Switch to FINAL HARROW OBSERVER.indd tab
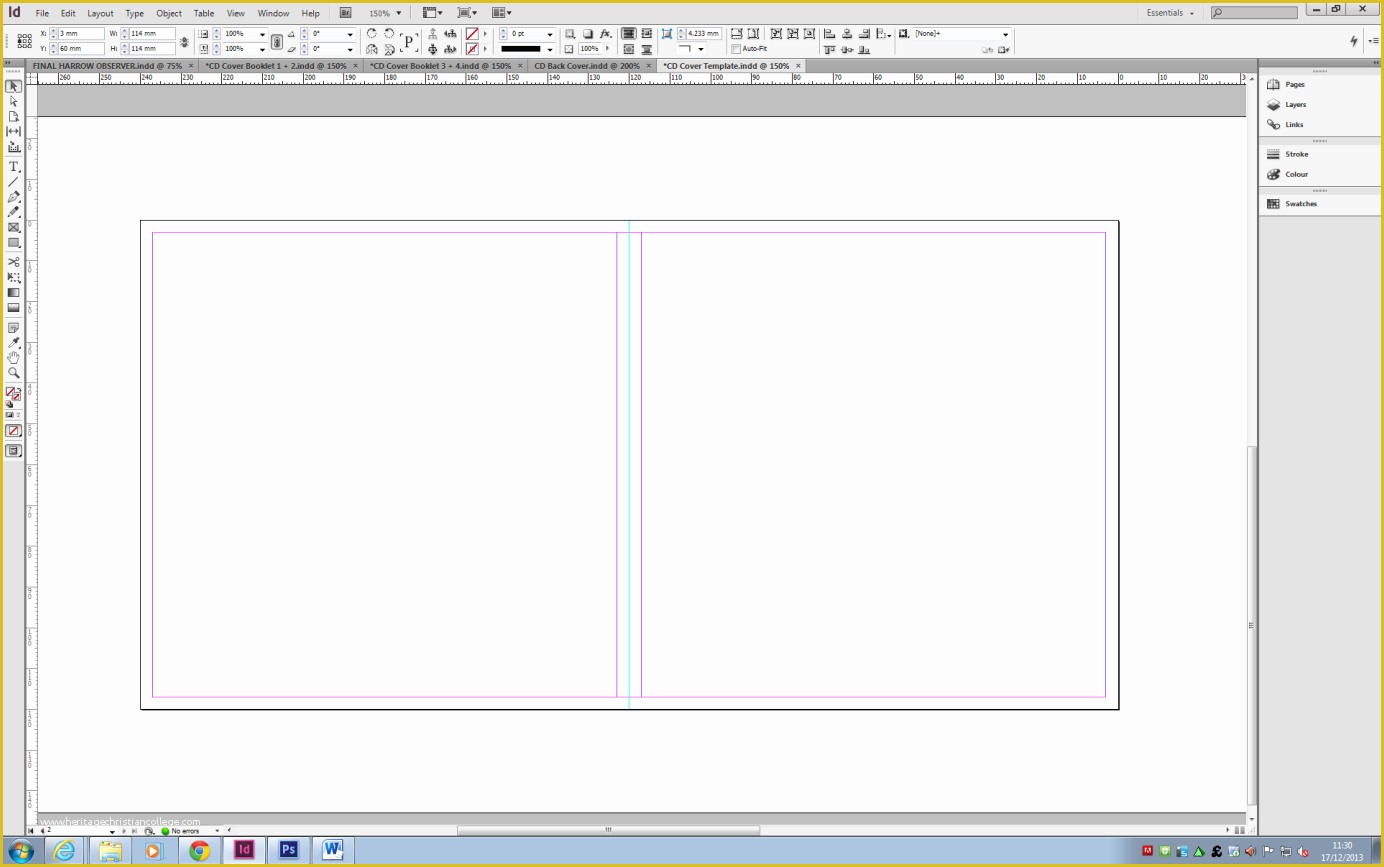 (107, 66)
